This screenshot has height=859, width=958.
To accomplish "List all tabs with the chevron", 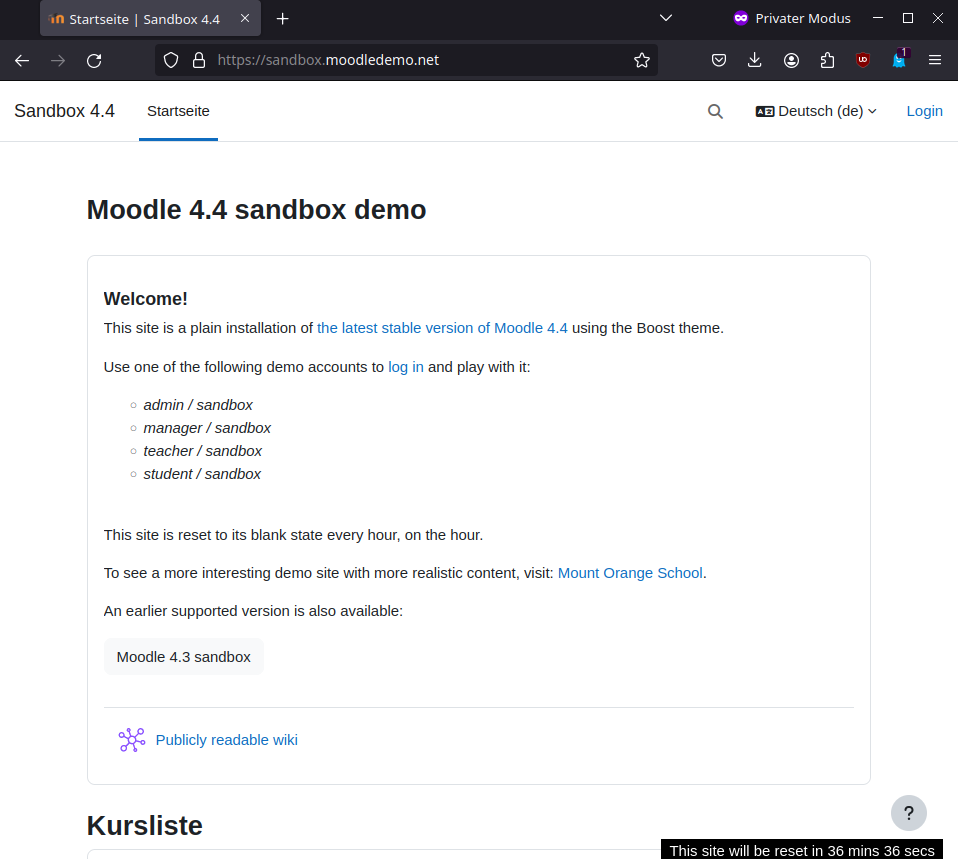I will [x=666, y=18].
